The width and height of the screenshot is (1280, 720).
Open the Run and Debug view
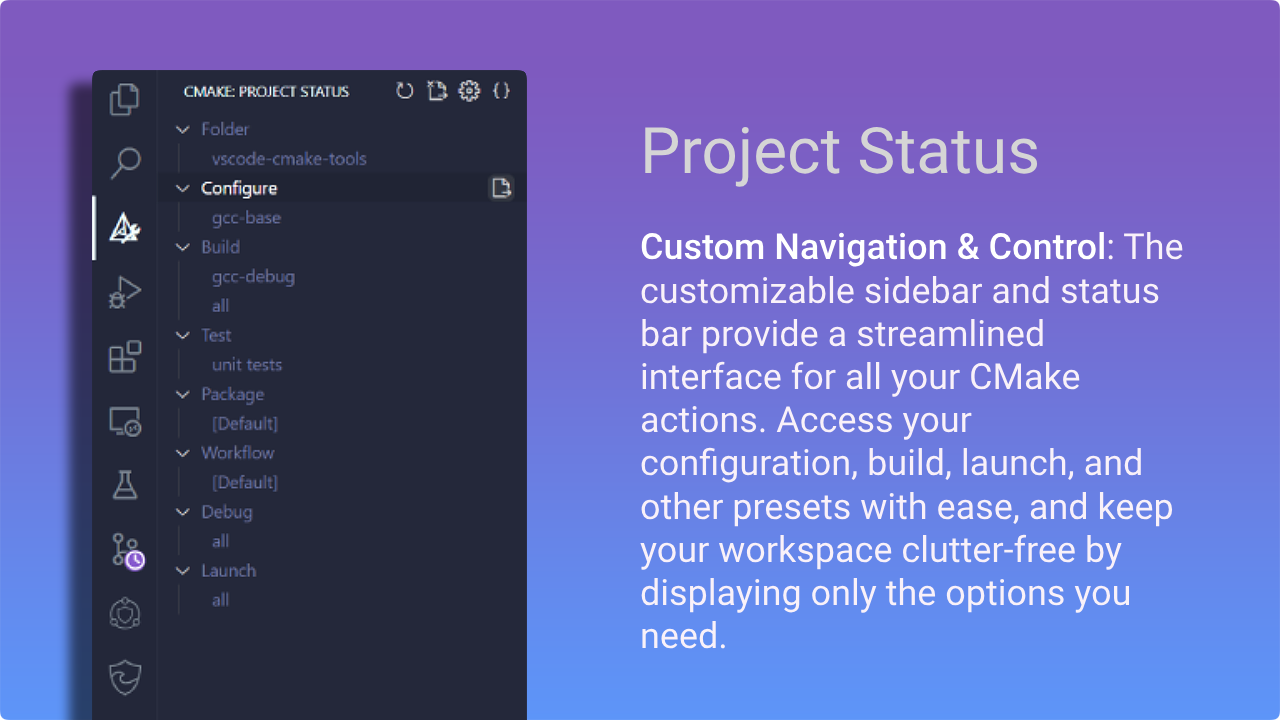pyautogui.click(x=124, y=292)
